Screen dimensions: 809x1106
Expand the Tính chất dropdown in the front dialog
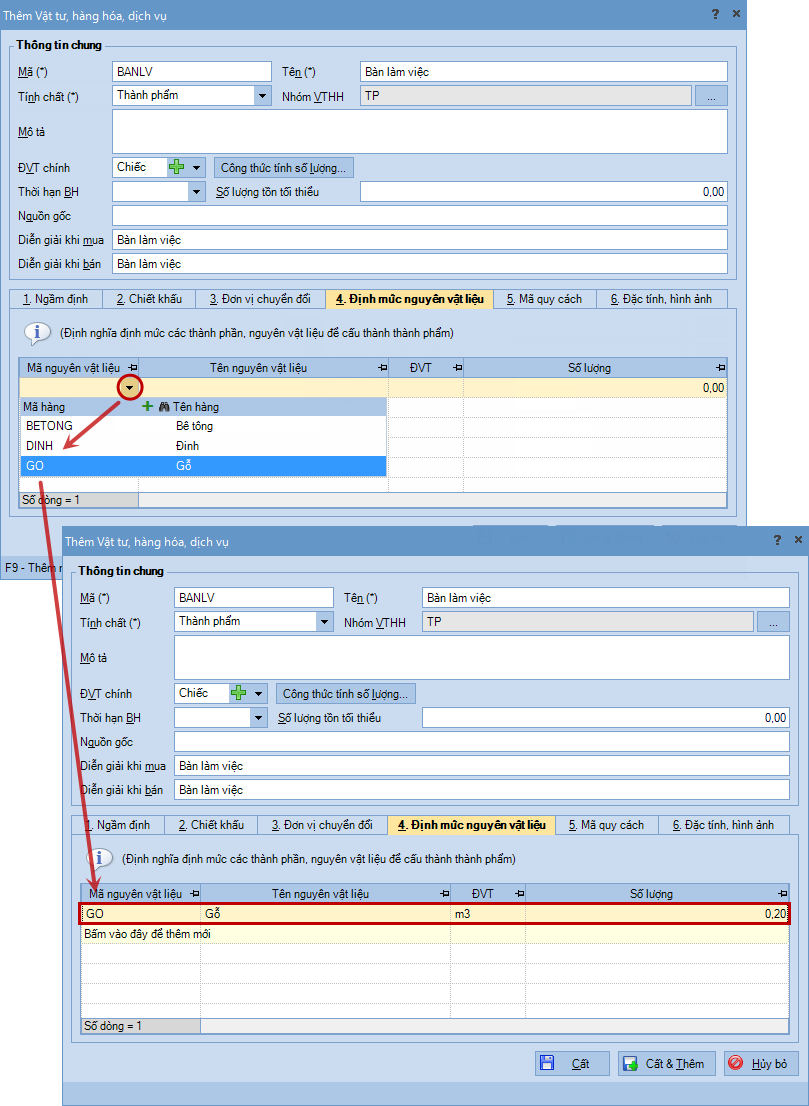[x=324, y=622]
